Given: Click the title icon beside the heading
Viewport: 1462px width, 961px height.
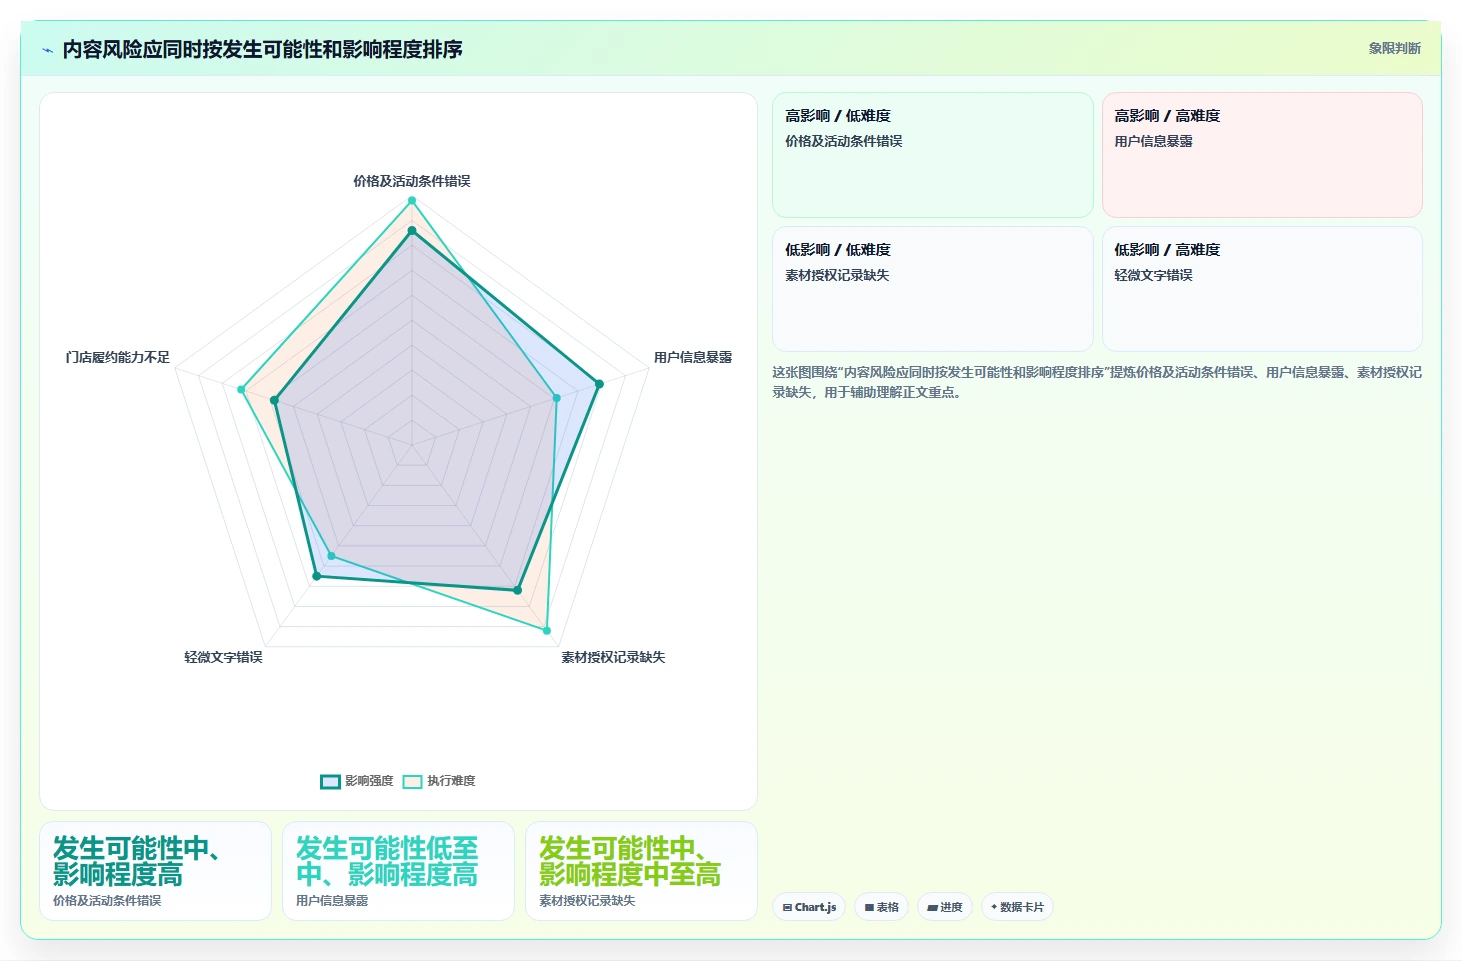Looking at the screenshot, I should [47, 50].
